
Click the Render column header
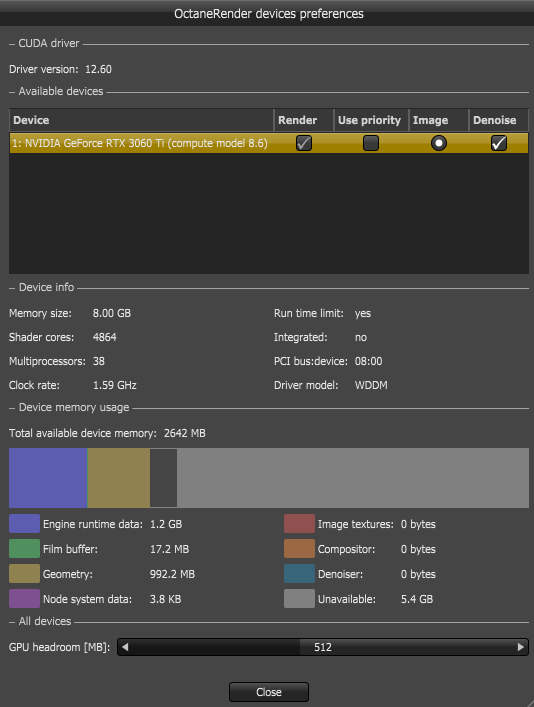[x=304, y=120]
